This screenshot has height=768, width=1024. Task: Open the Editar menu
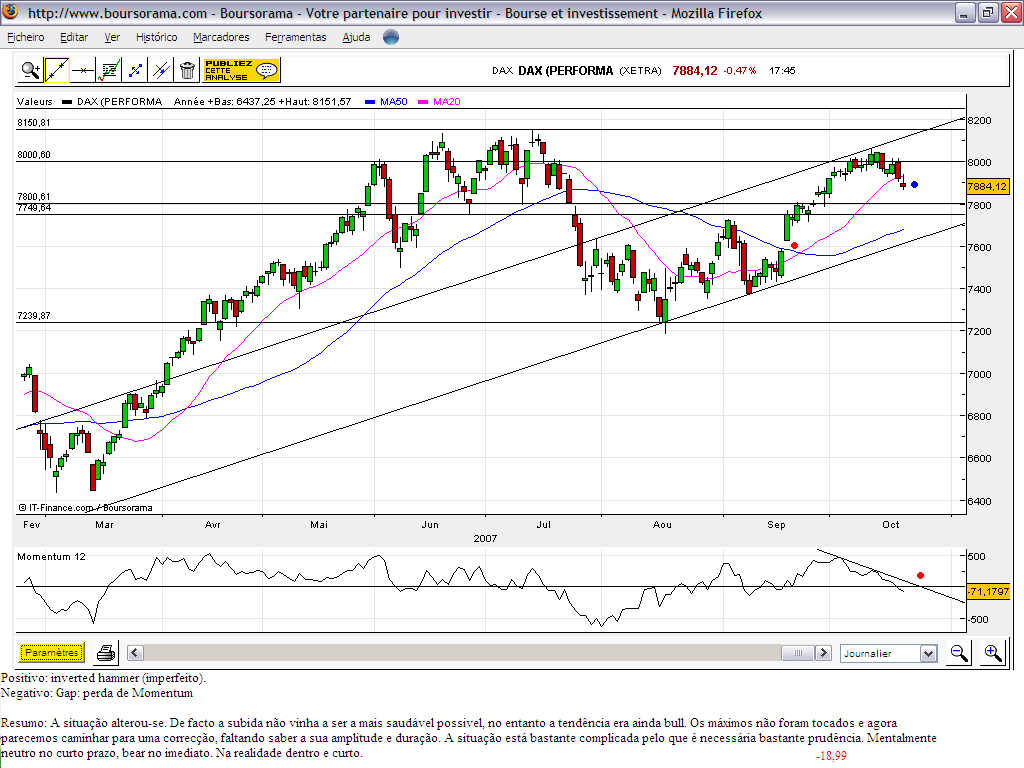click(74, 37)
